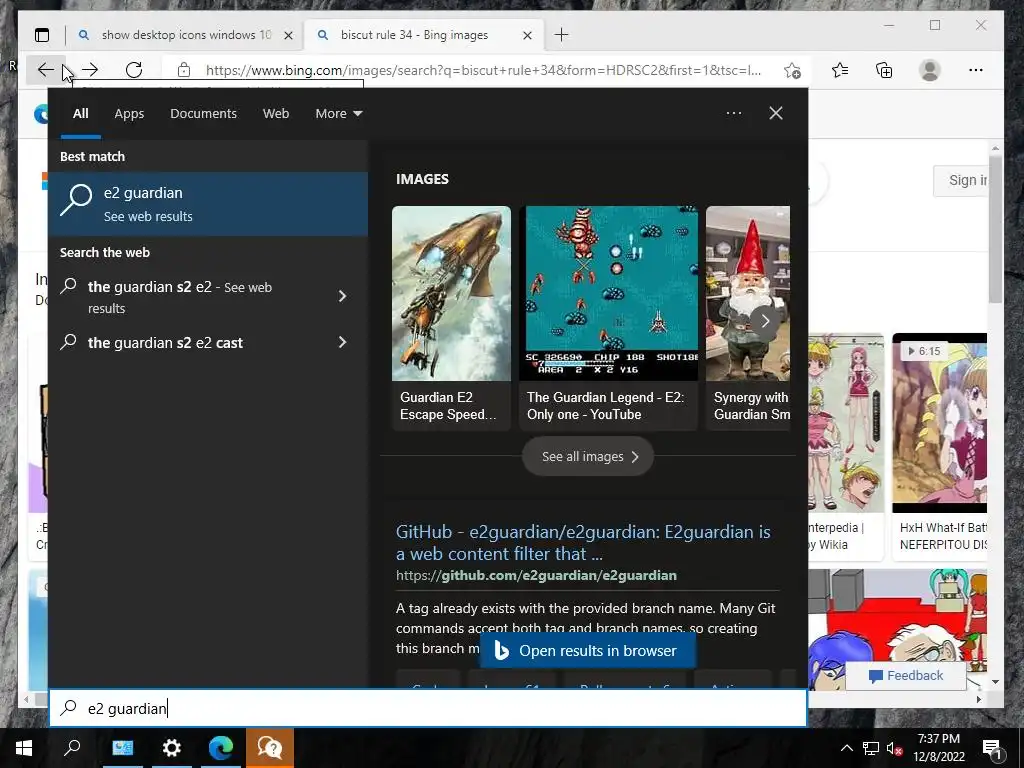Switch to 'show desktop icons windows 10' tab
Viewport: 1024px width, 768px height.
(x=185, y=35)
